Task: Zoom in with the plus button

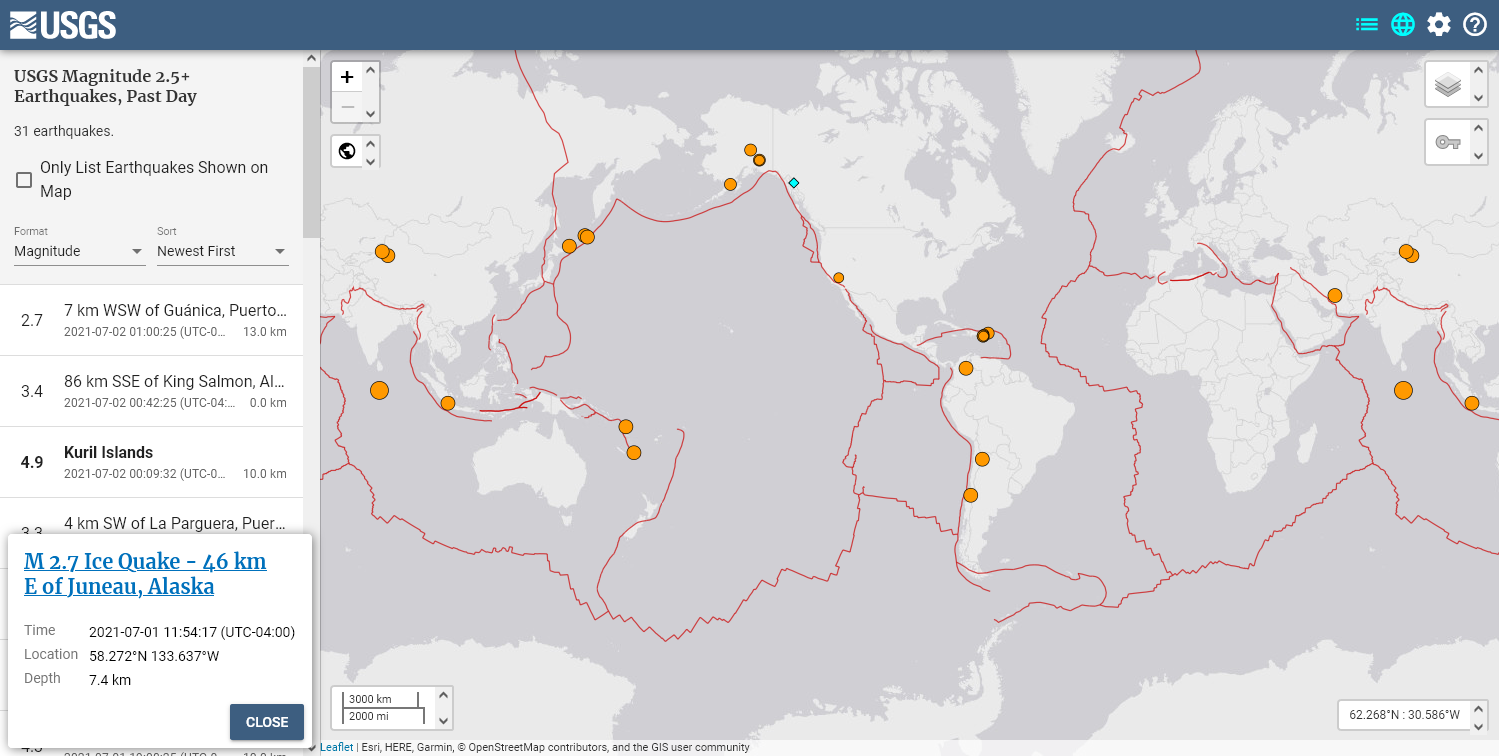Action: 347,77
